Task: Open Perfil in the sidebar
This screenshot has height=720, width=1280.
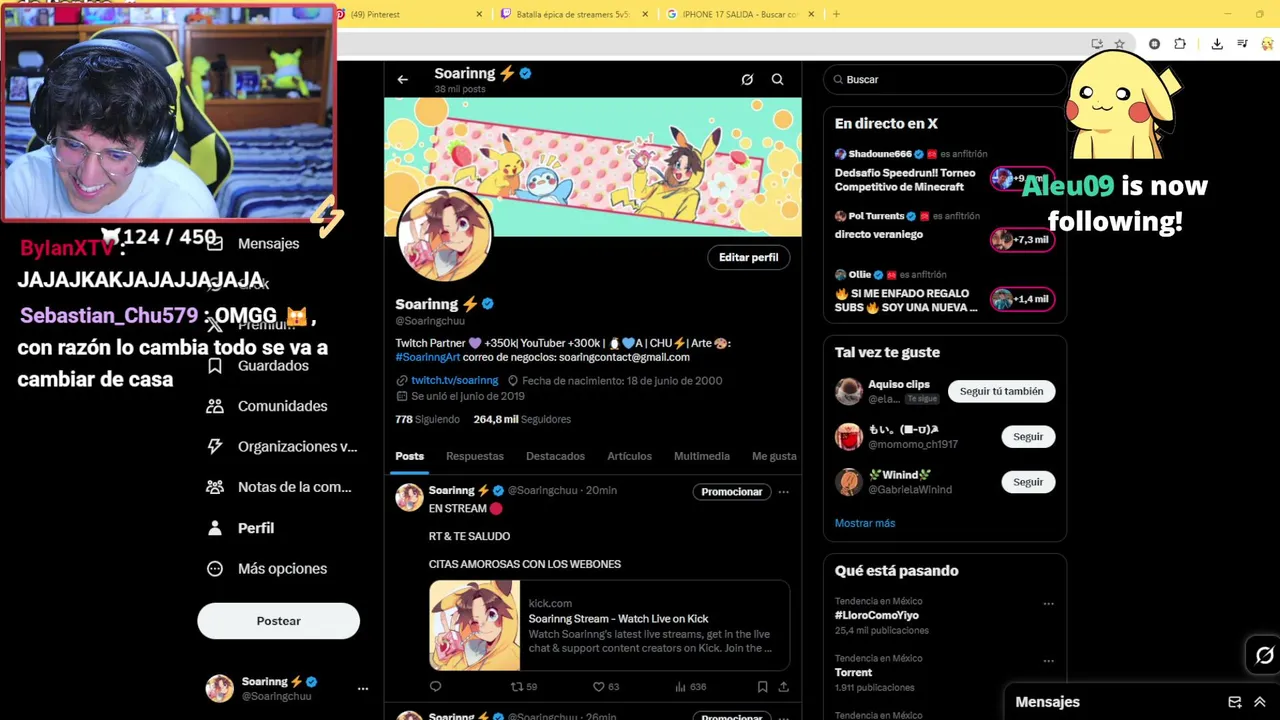Action: (x=241, y=528)
